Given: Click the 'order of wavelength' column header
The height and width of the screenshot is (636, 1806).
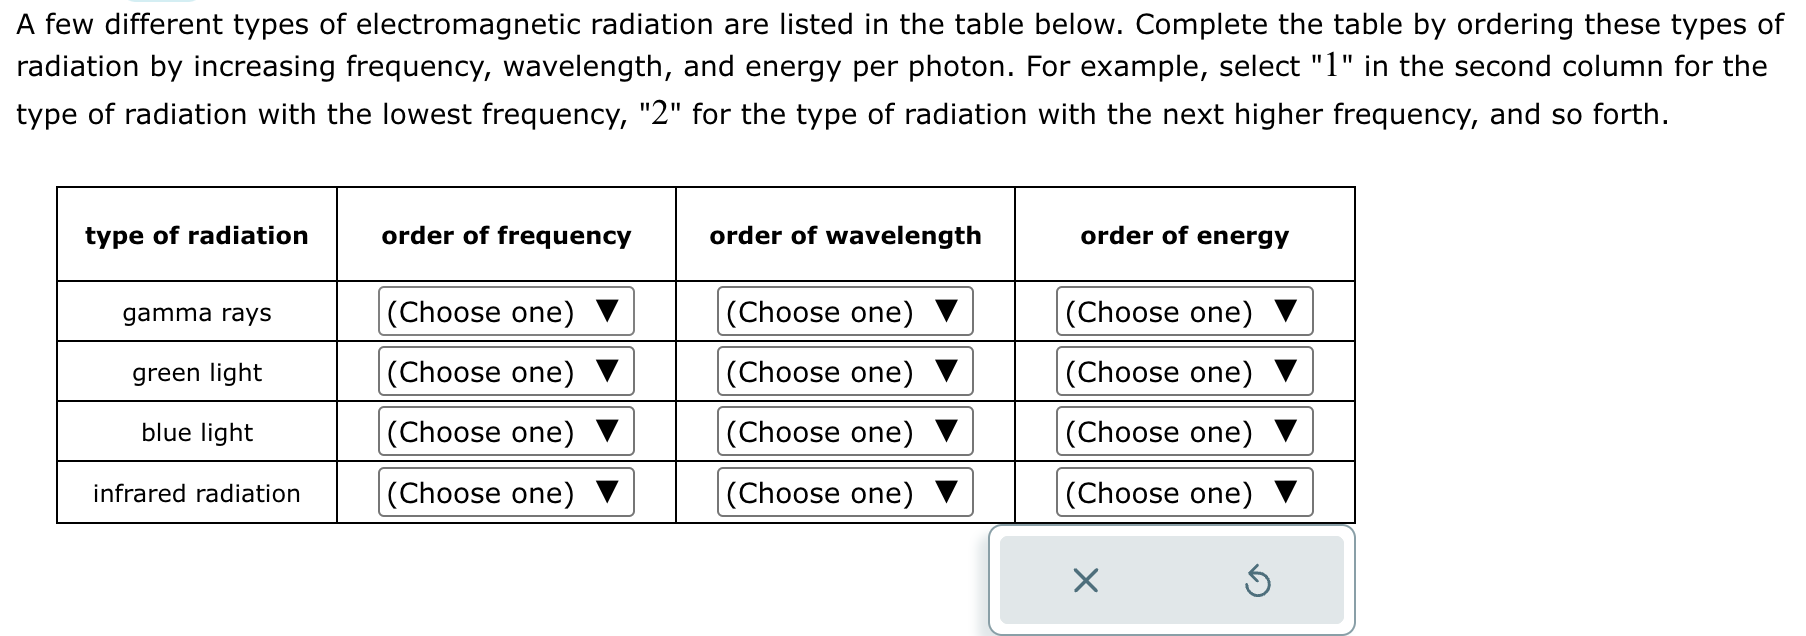Looking at the screenshot, I should tap(844, 235).
